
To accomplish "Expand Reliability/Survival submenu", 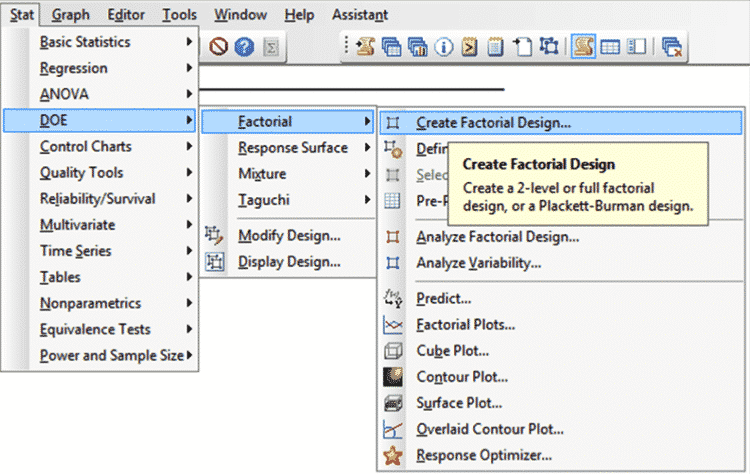I will [x=99, y=199].
